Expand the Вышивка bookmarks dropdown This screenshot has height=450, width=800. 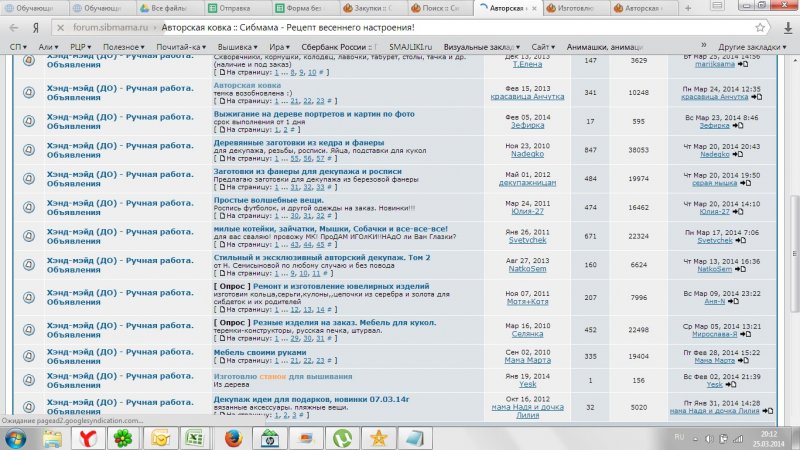pyautogui.click(x=237, y=46)
